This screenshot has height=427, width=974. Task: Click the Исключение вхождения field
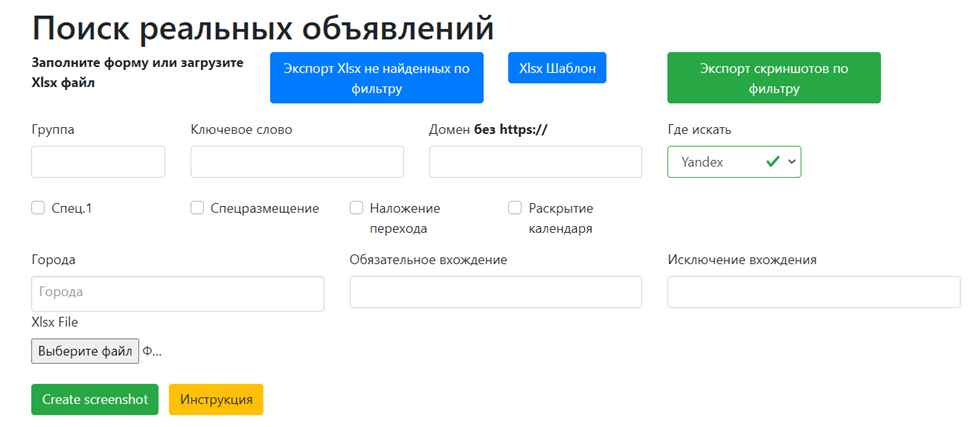pyautogui.click(x=813, y=292)
